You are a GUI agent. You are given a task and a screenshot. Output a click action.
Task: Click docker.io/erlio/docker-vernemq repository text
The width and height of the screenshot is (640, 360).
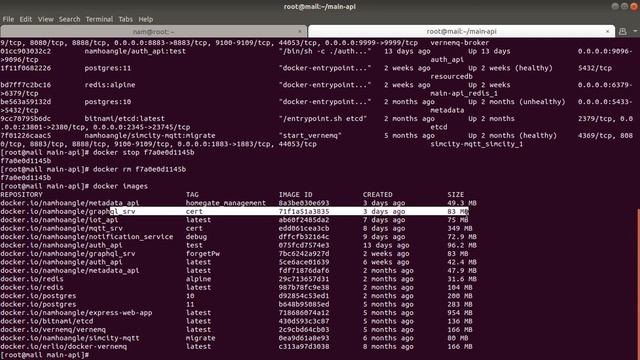click(63, 347)
